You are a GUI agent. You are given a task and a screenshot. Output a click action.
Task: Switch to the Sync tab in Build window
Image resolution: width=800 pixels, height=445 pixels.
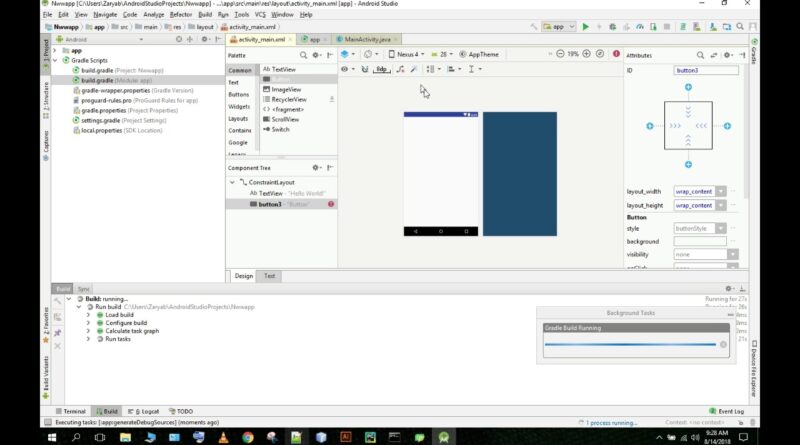coord(84,289)
